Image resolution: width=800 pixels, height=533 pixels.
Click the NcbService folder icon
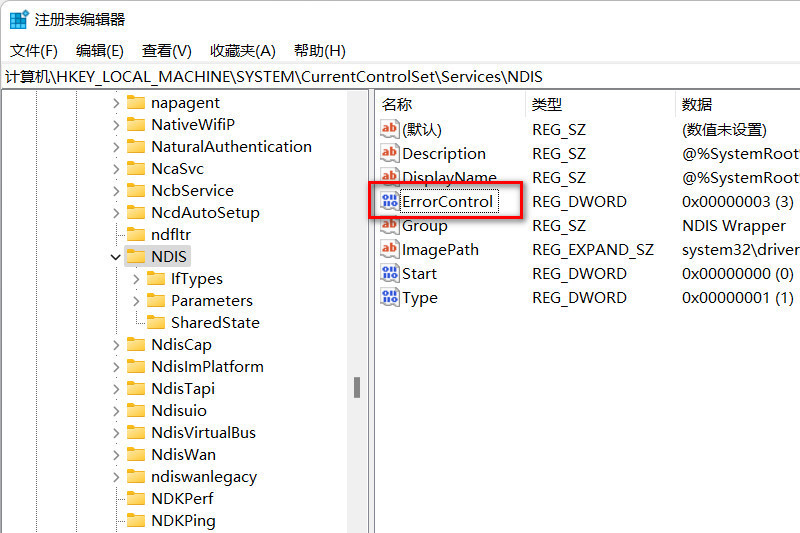pos(136,190)
